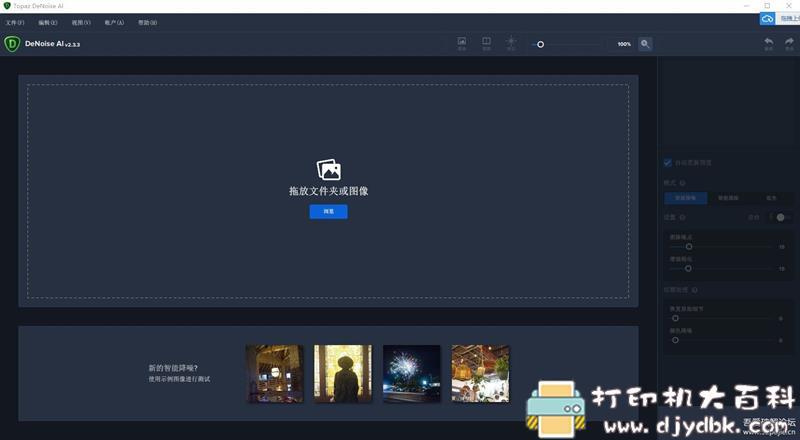Open the 帮助 (Help) menu

coord(147,22)
